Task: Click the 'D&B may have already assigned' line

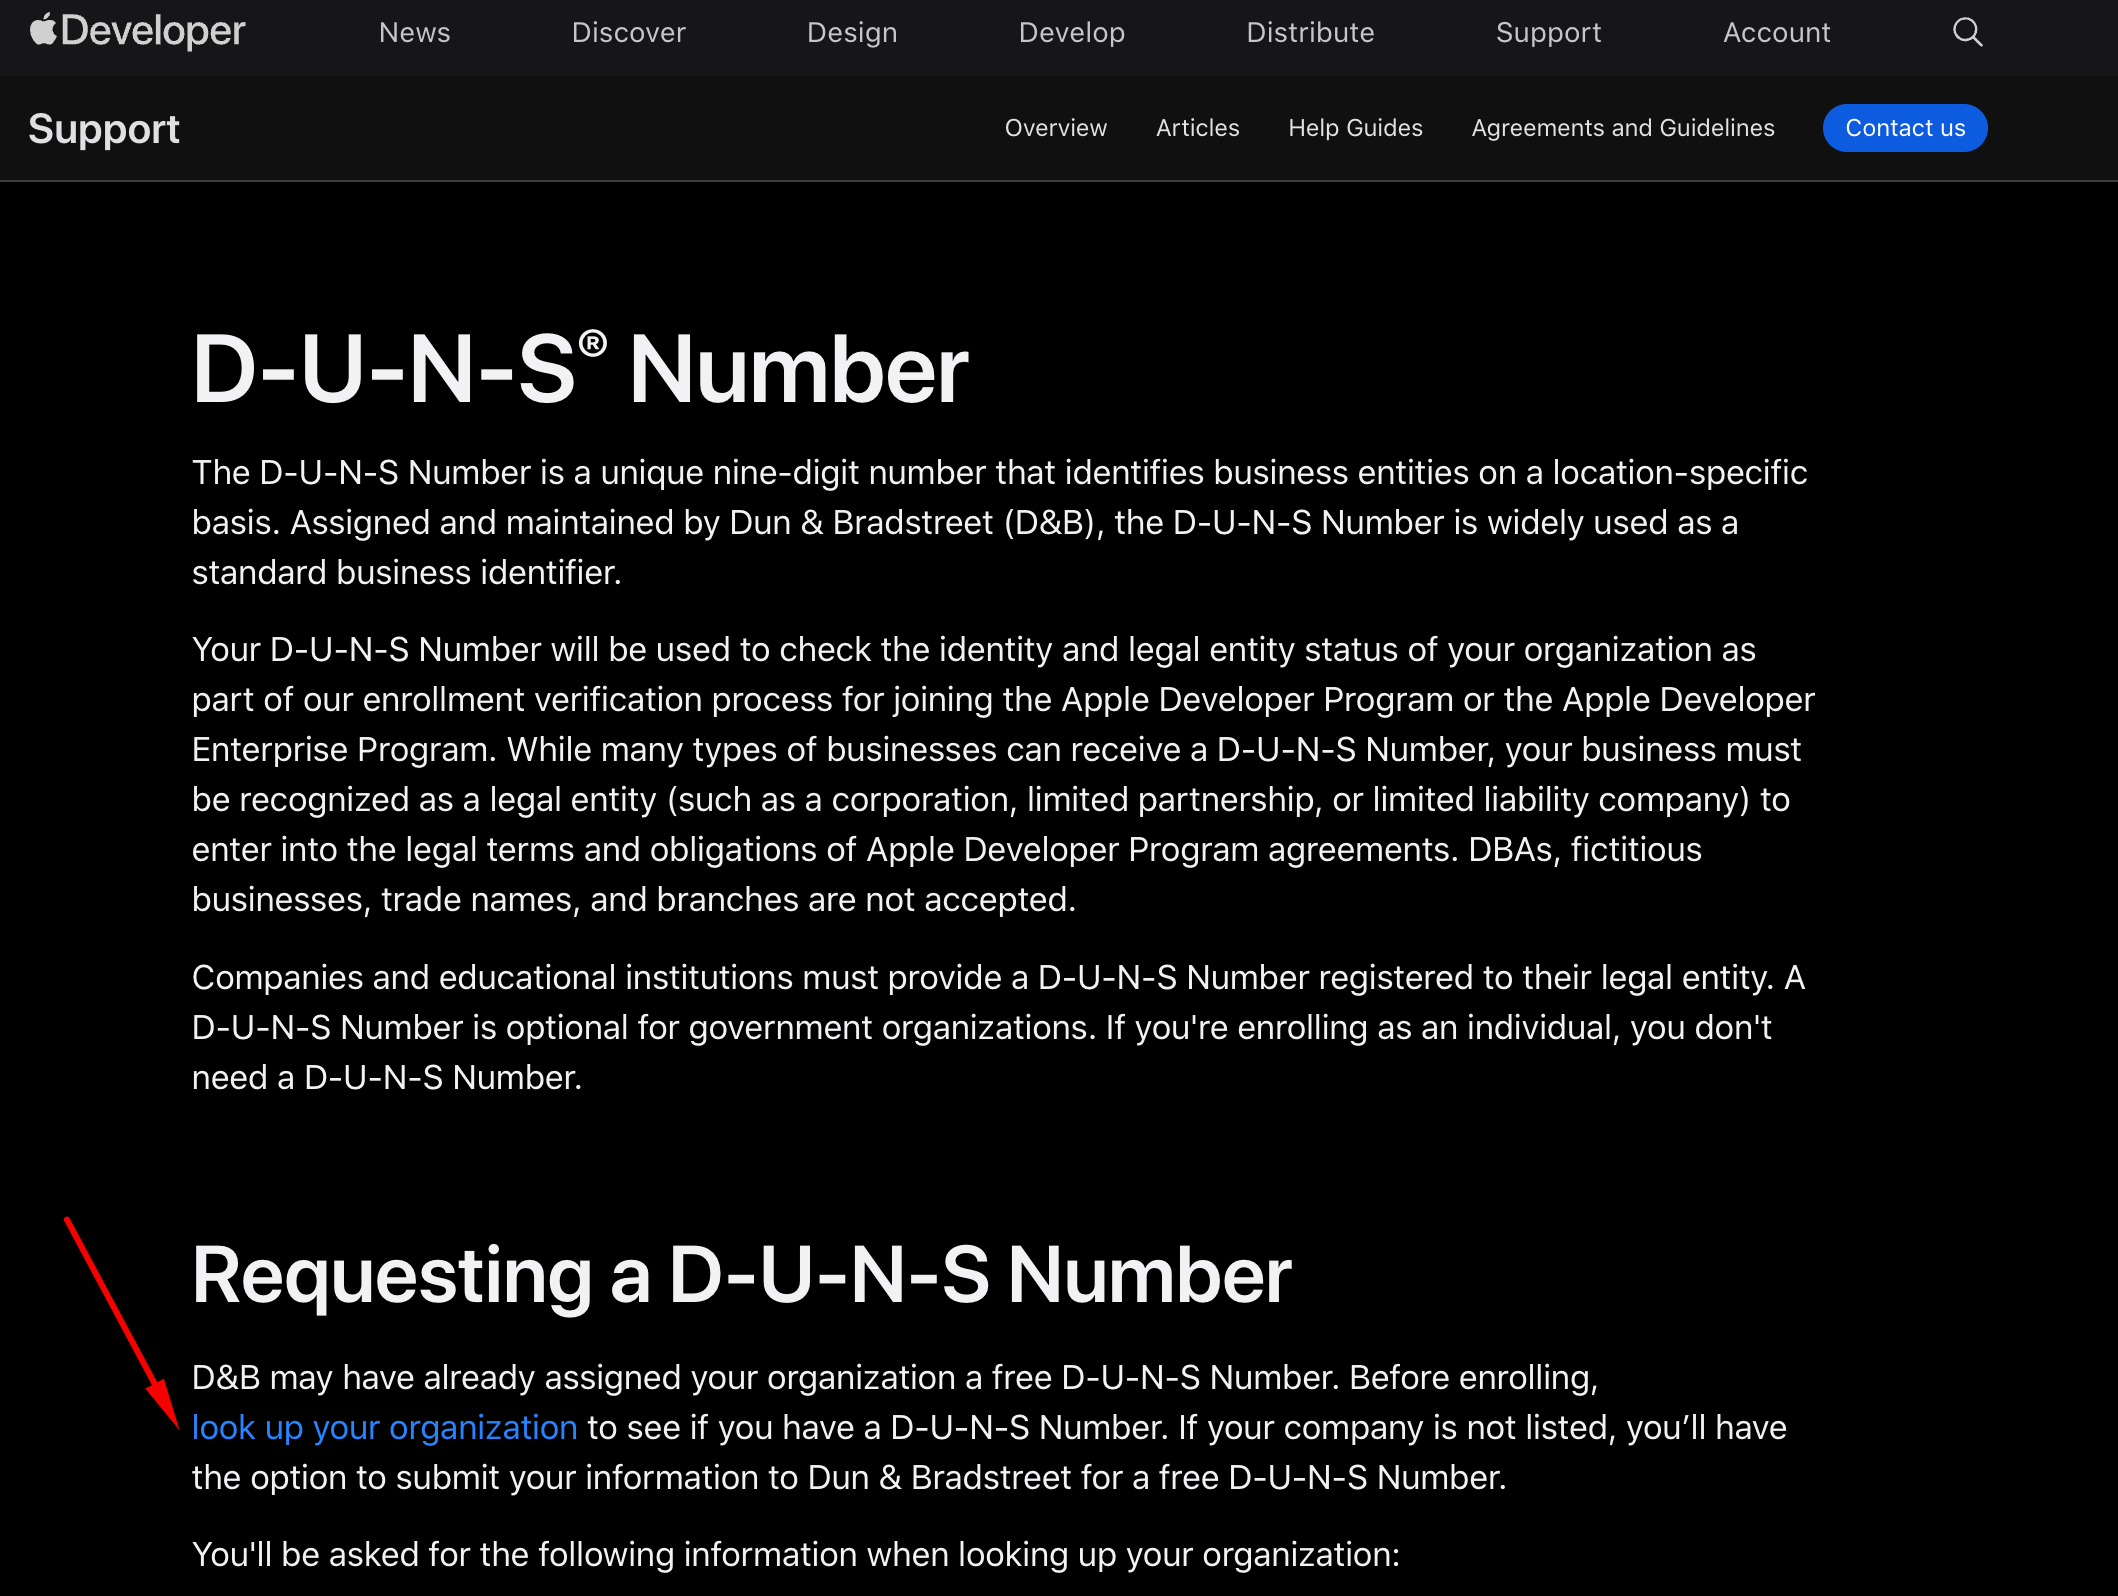Action: (895, 1377)
